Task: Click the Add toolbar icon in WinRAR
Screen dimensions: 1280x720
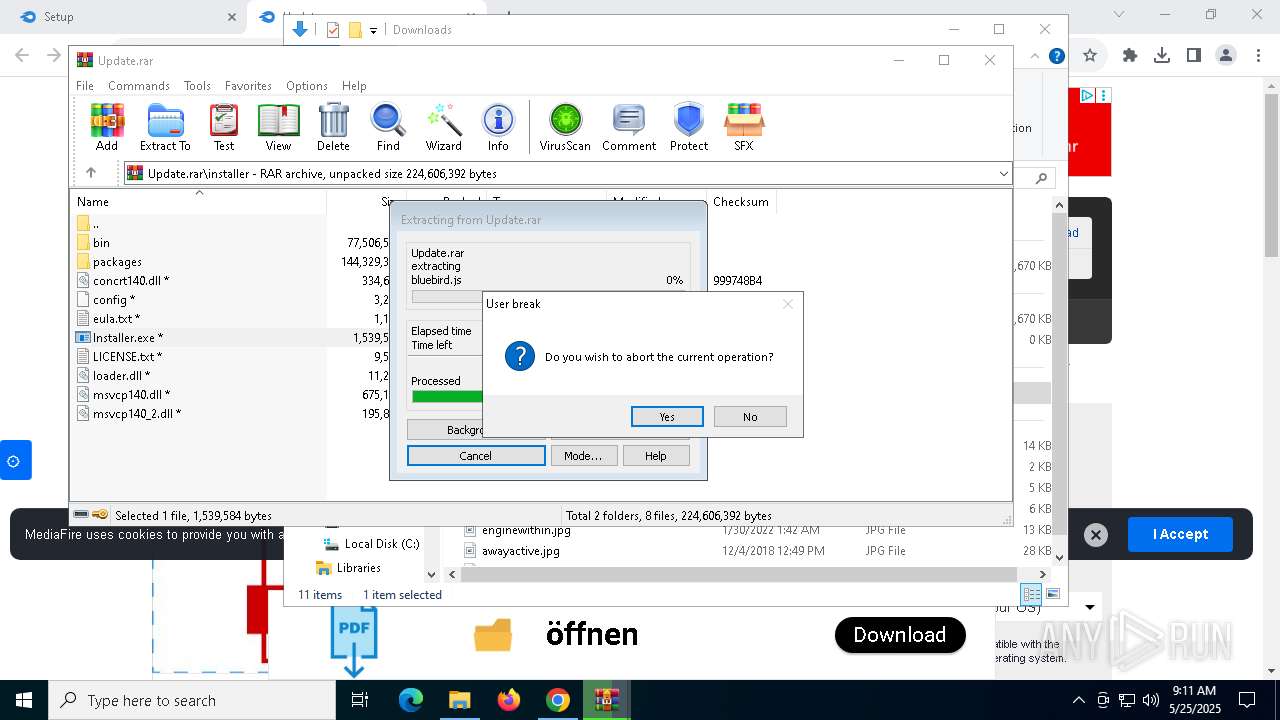Action: 107,127
